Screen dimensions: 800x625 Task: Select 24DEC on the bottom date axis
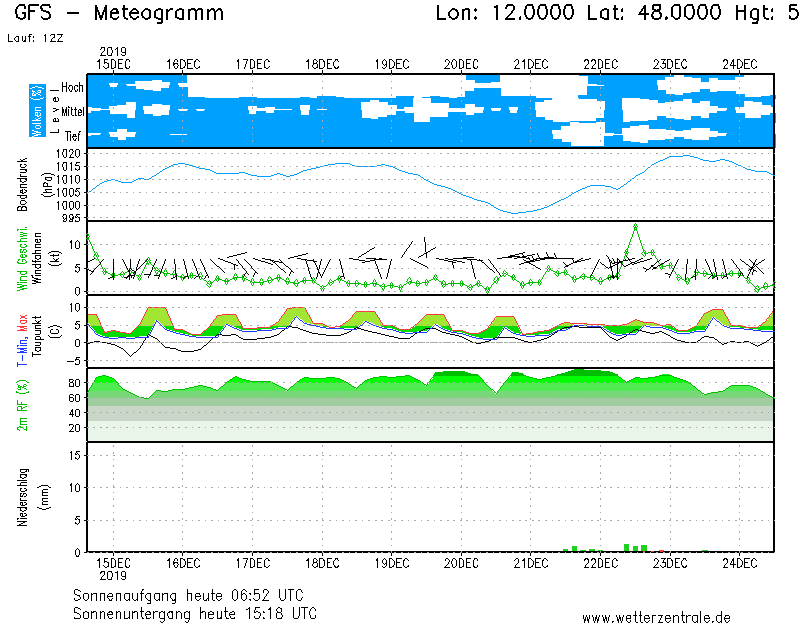click(x=740, y=564)
